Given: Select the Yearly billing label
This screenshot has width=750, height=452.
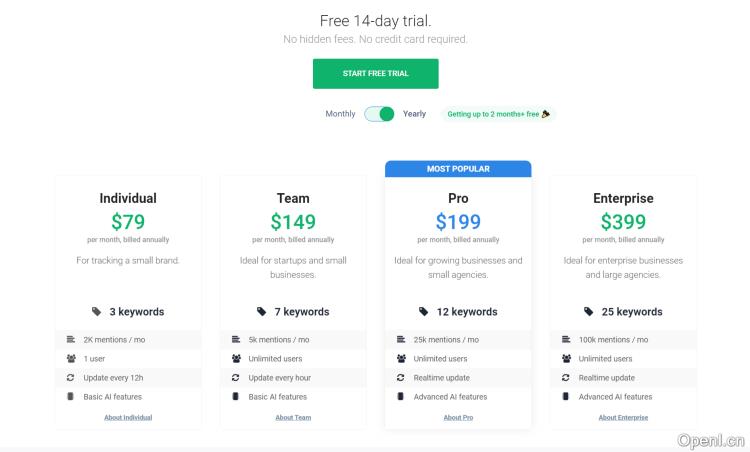Looking at the screenshot, I should [x=414, y=114].
